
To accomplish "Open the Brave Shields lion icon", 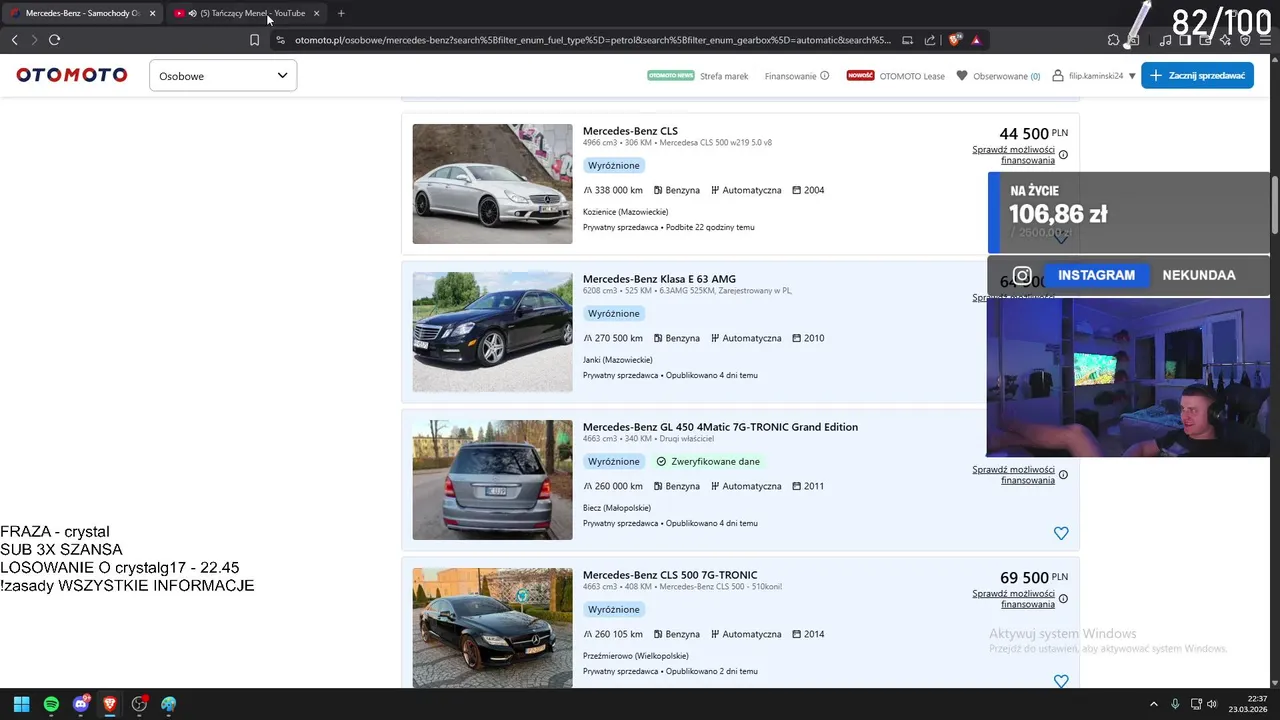I will [x=954, y=40].
